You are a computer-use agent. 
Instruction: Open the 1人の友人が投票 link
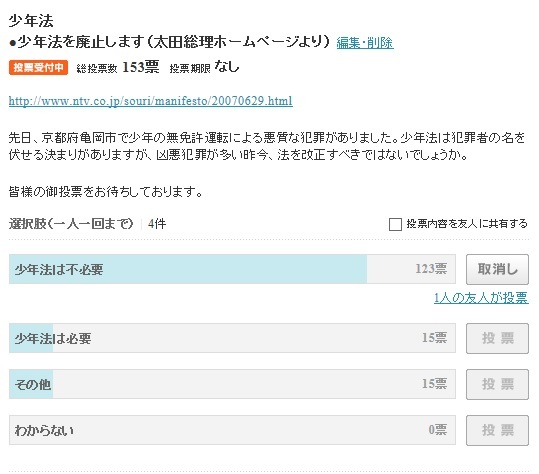point(481,298)
